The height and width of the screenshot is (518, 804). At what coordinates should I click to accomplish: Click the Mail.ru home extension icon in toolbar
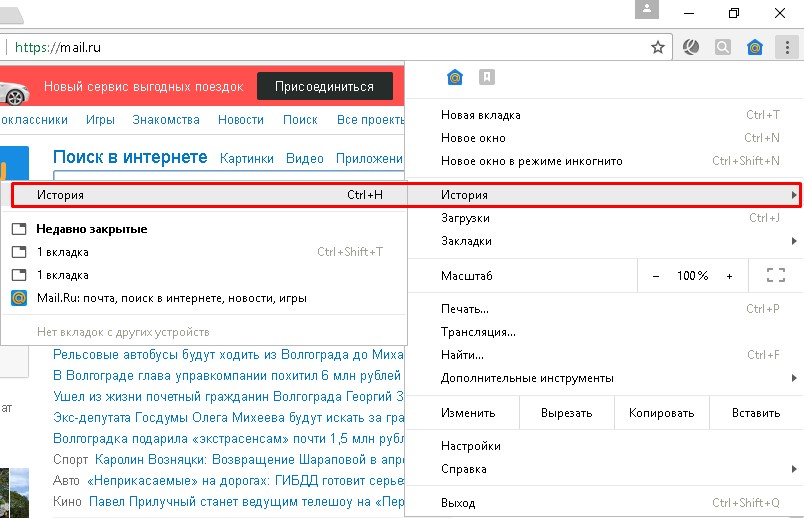pos(755,47)
